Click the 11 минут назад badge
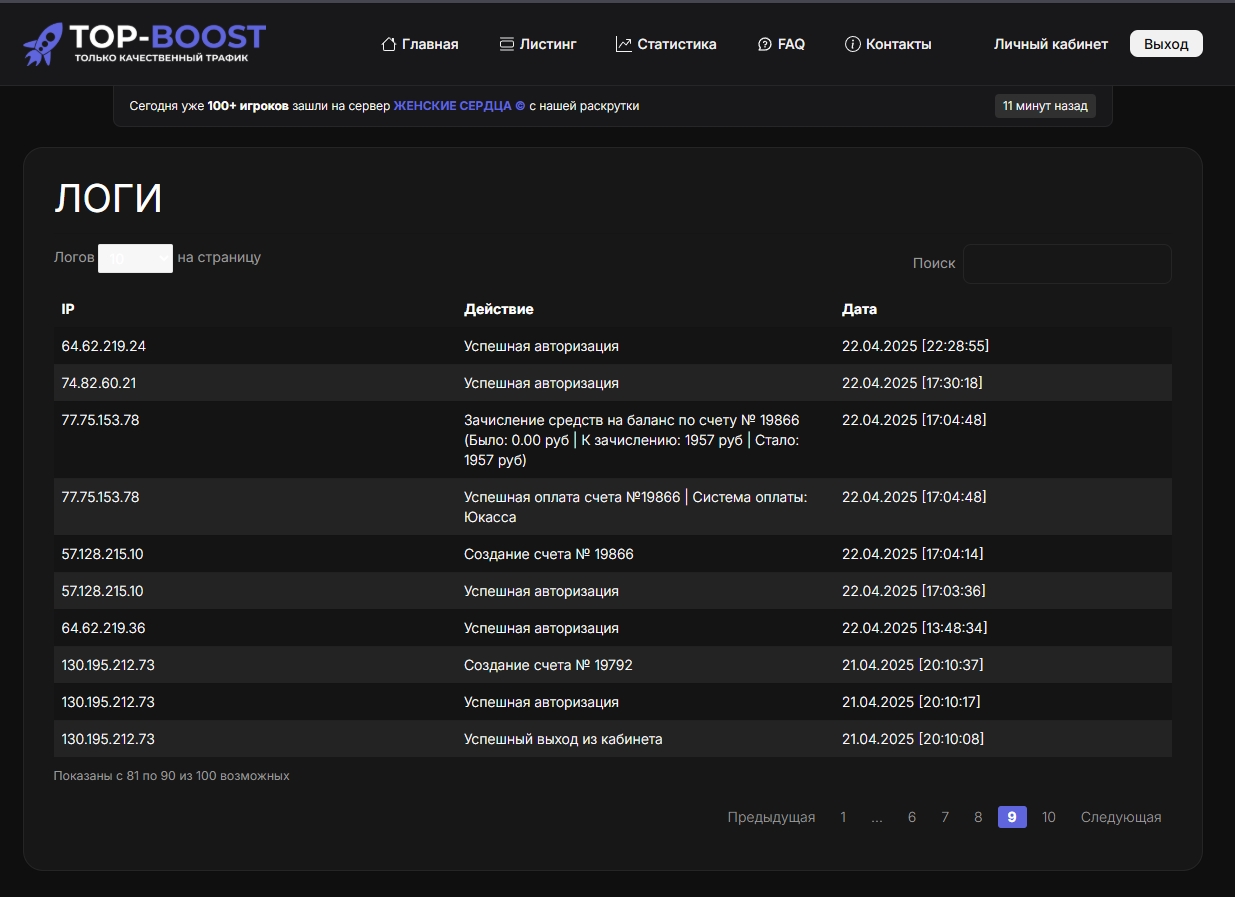 (x=1044, y=105)
